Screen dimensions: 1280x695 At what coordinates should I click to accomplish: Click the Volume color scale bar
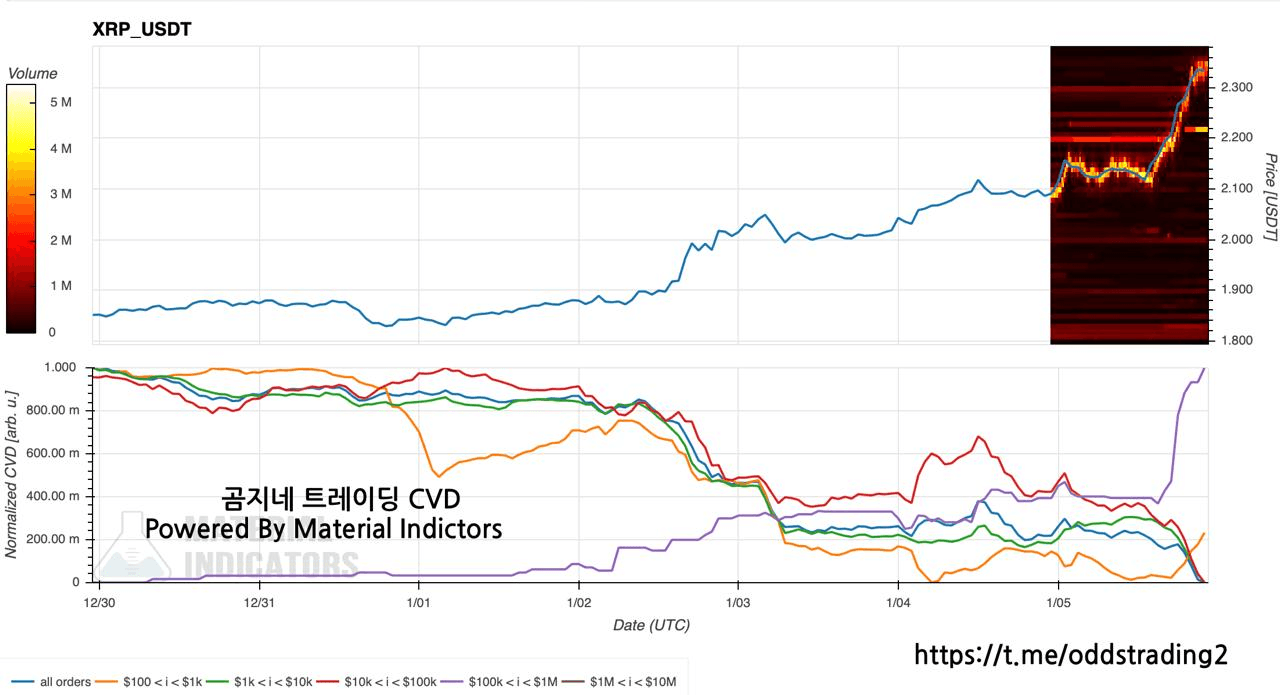(x=21, y=208)
